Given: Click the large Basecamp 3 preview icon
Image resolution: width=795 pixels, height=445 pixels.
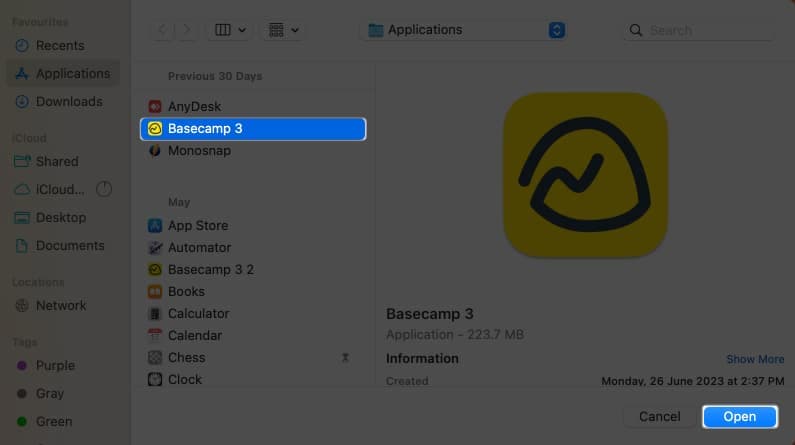Looking at the screenshot, I should [x=585, y=175].
